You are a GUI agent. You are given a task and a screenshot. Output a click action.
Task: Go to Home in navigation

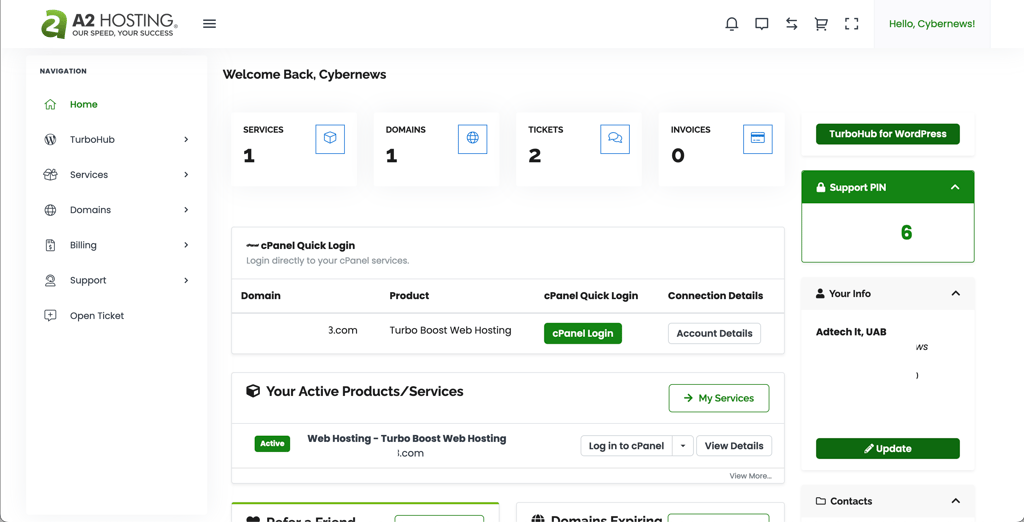pos(84,105)
